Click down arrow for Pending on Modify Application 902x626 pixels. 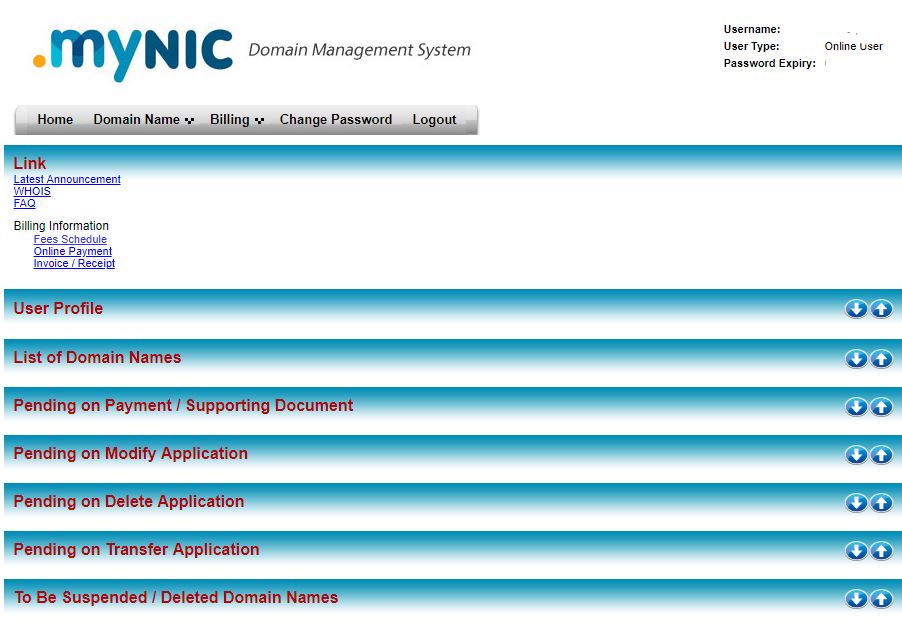[856, 455]
